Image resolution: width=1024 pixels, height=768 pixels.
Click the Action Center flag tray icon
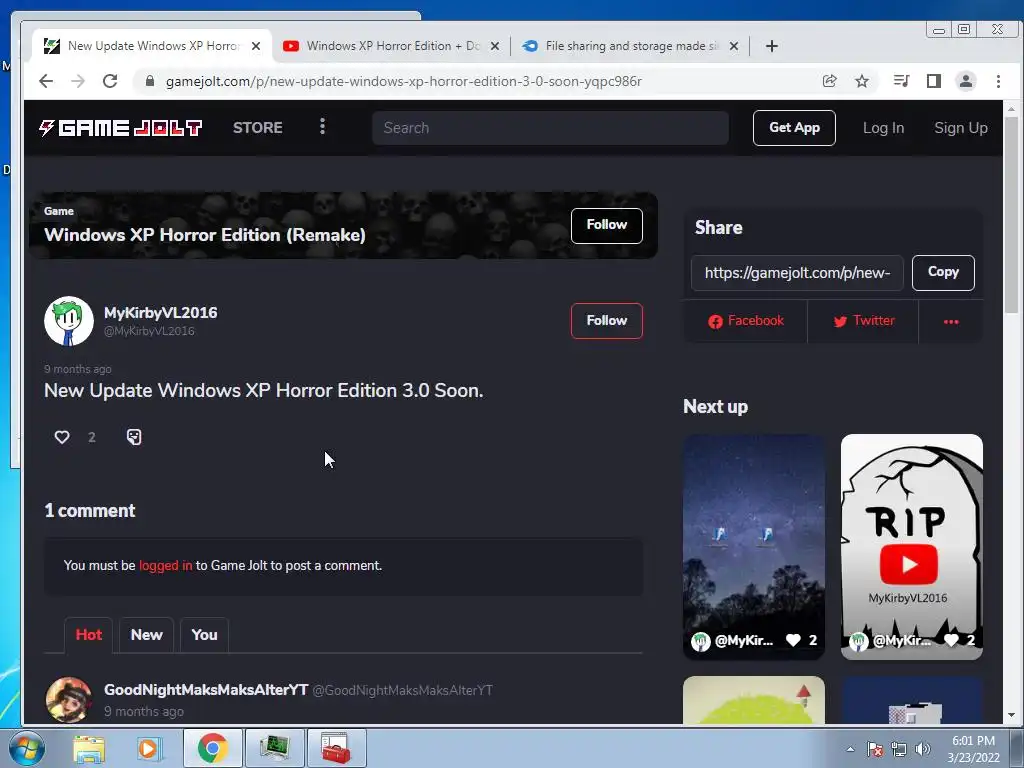tap(875, 749)
